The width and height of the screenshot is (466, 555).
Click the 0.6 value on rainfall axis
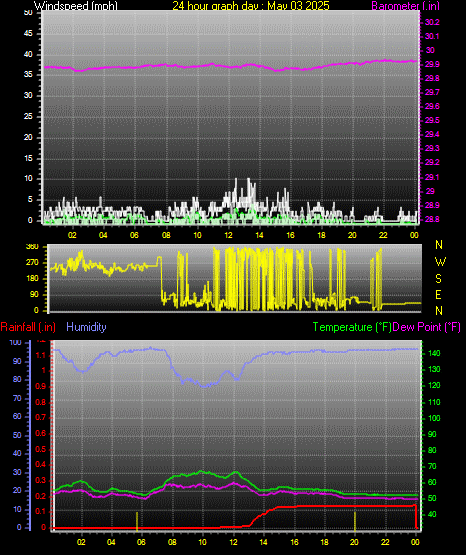(41, 433)
